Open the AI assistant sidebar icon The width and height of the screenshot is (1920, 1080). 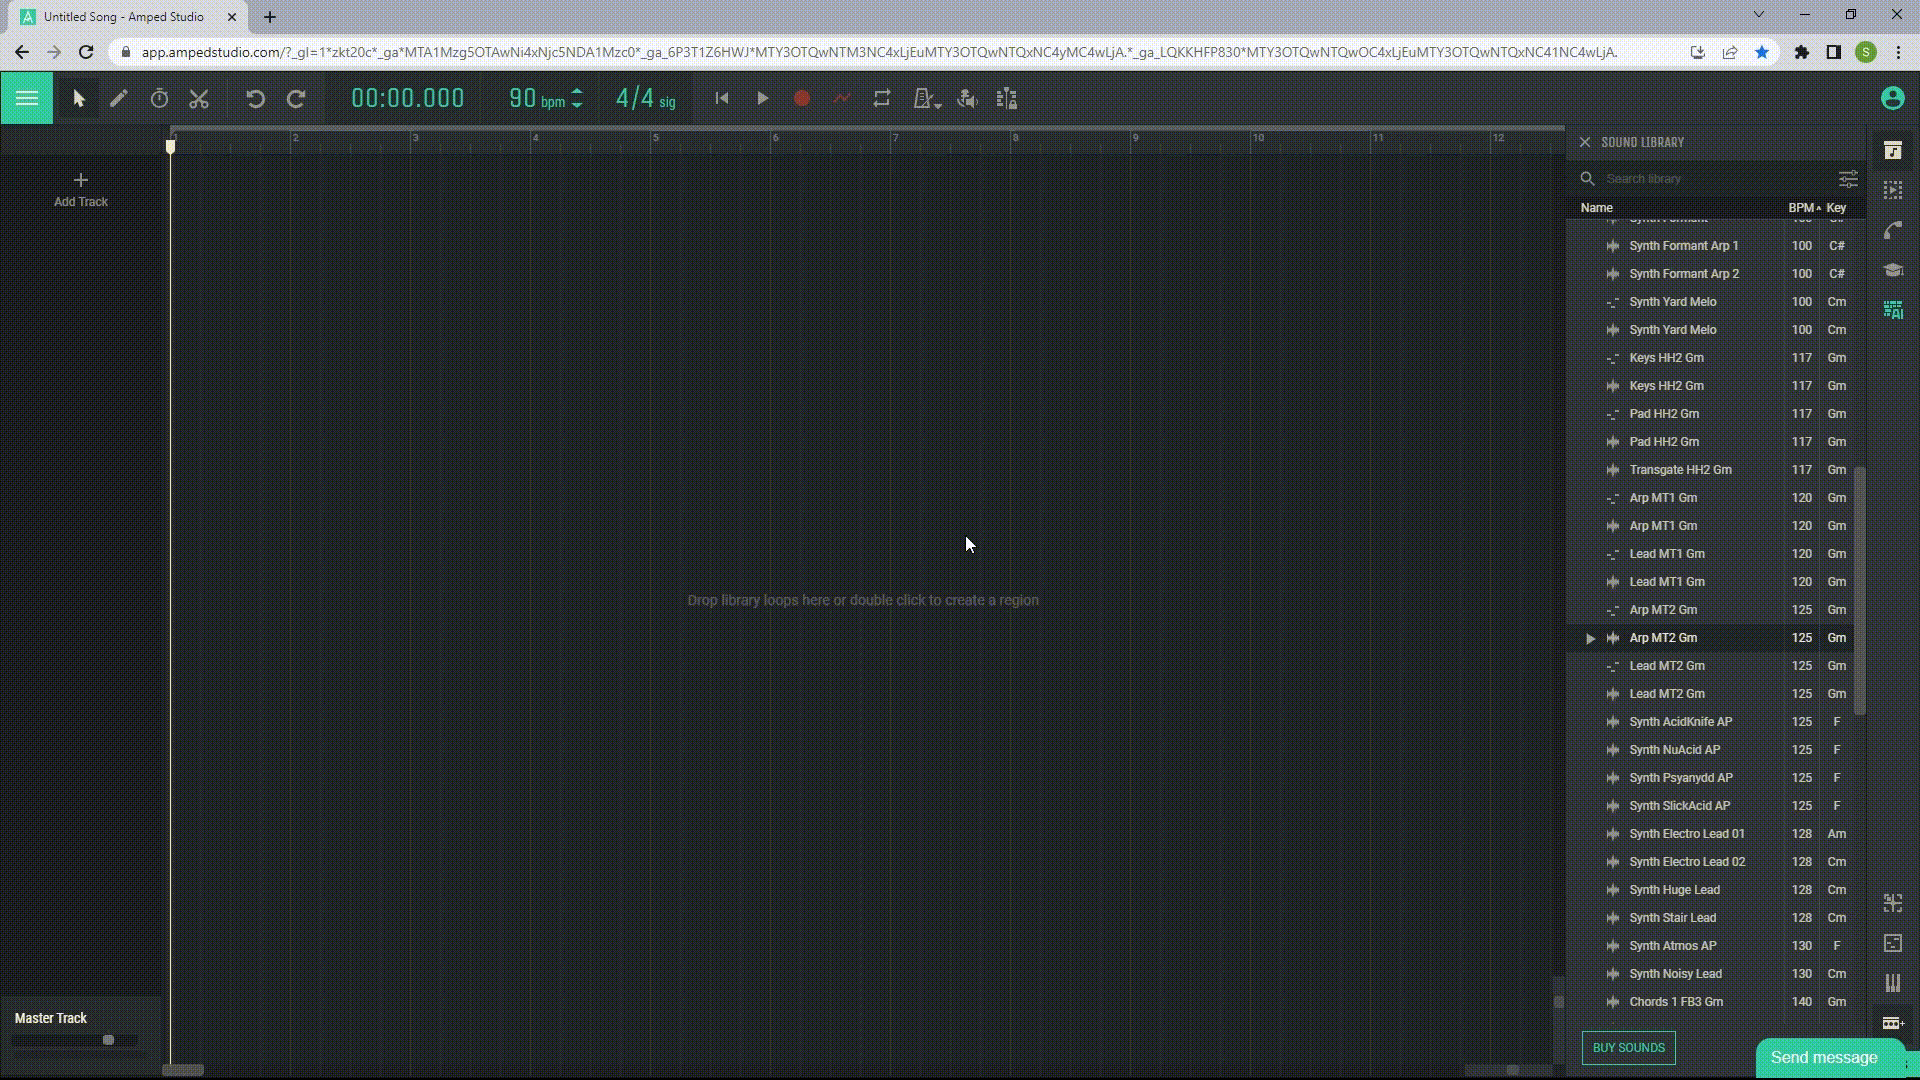pyautogui.click(x=1892, y=310)
